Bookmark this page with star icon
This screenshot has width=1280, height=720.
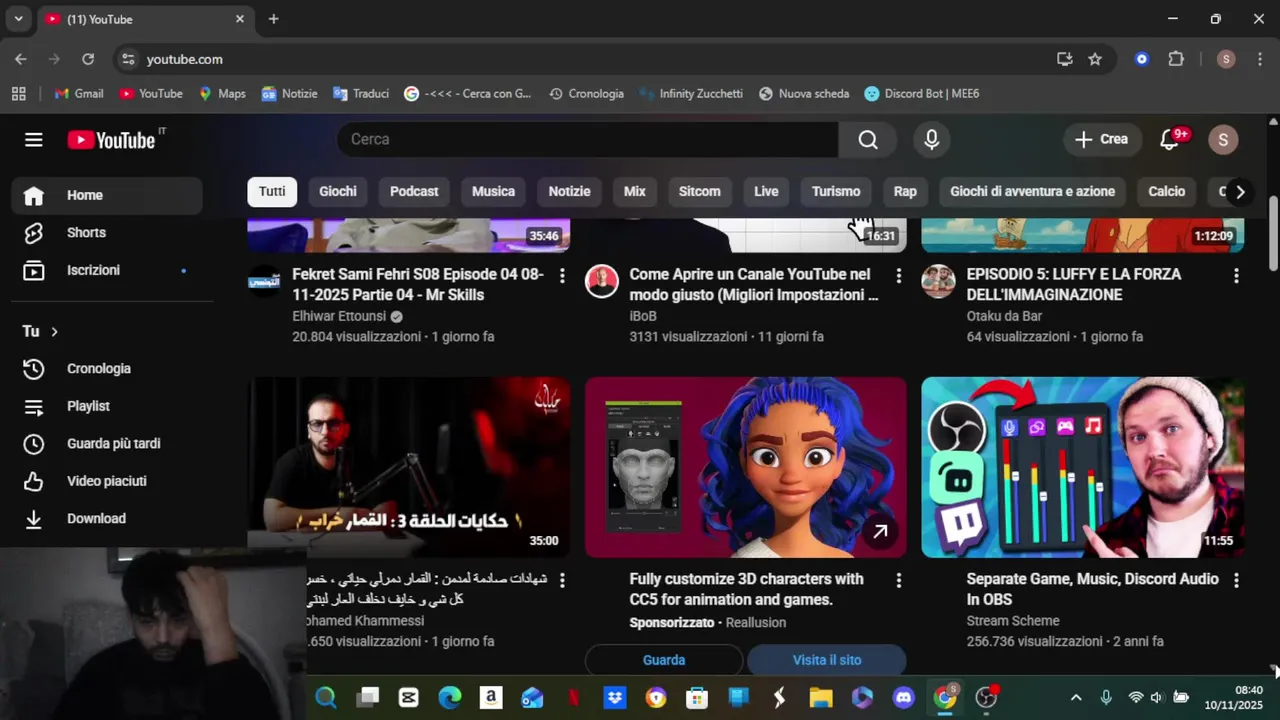(1095, 59)
